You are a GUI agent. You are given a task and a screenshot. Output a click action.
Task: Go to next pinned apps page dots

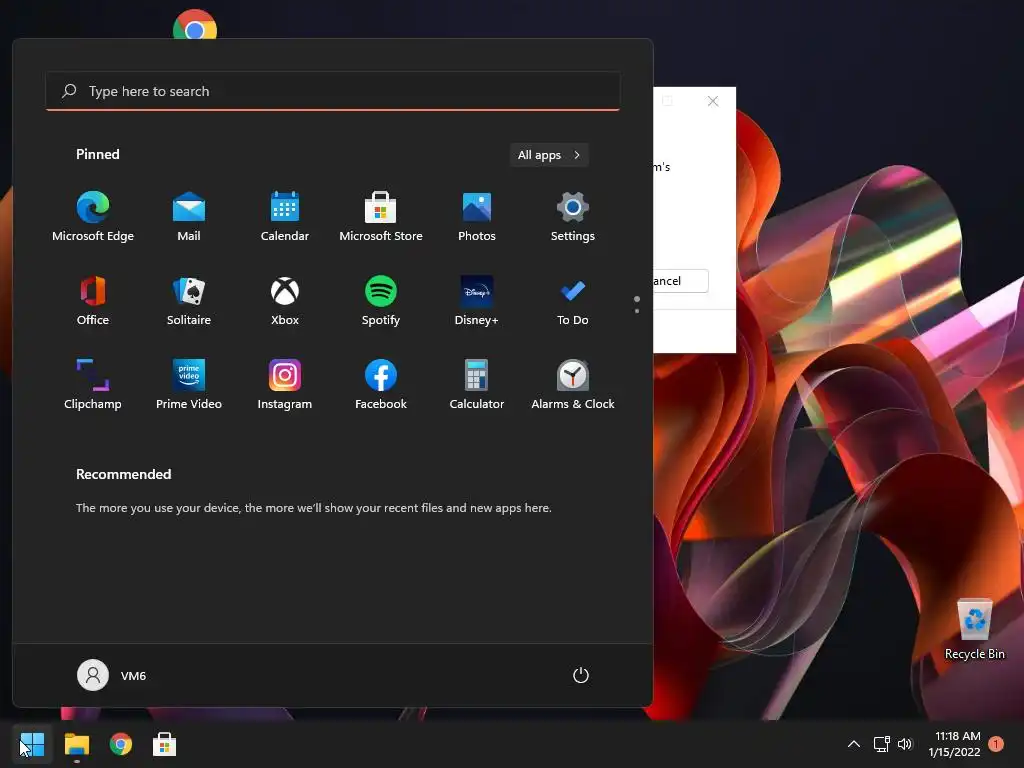pos(637,304)
